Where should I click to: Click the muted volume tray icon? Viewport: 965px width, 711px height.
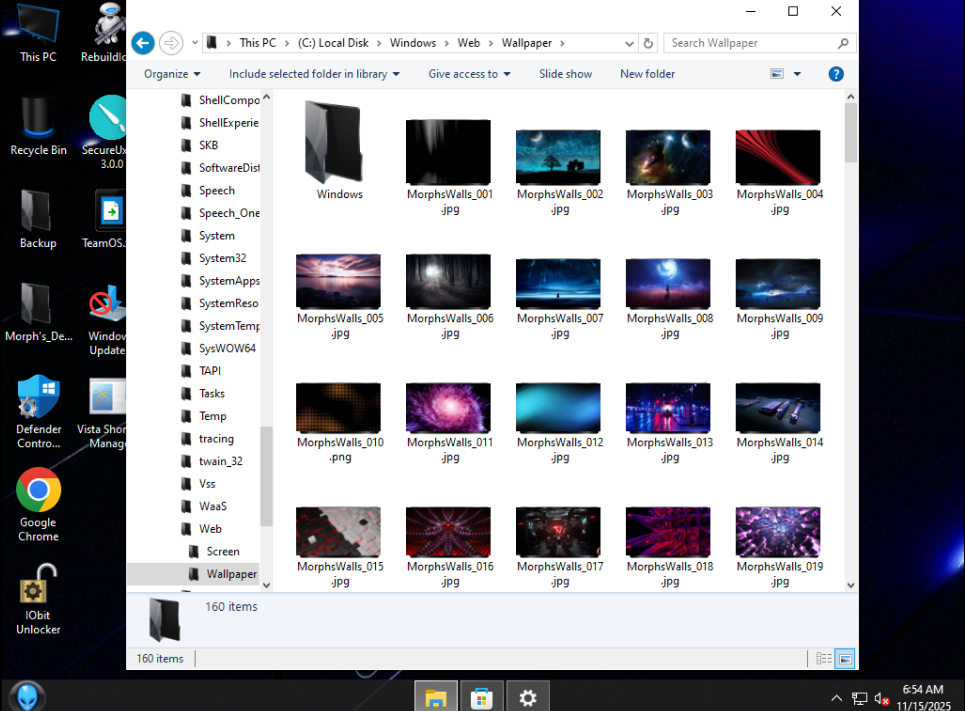click(881, 699)
